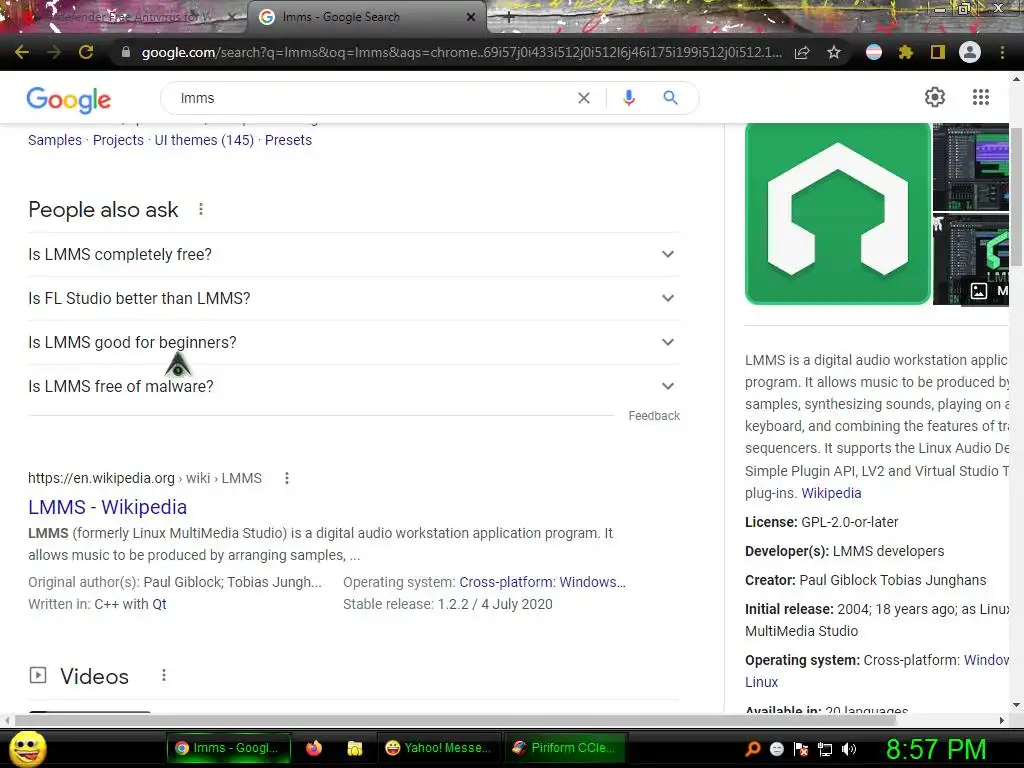The width and height of the screenshot is (1024, 768).
Task: Send Feedback on People also ask
Action: click(x=654, y=416)
